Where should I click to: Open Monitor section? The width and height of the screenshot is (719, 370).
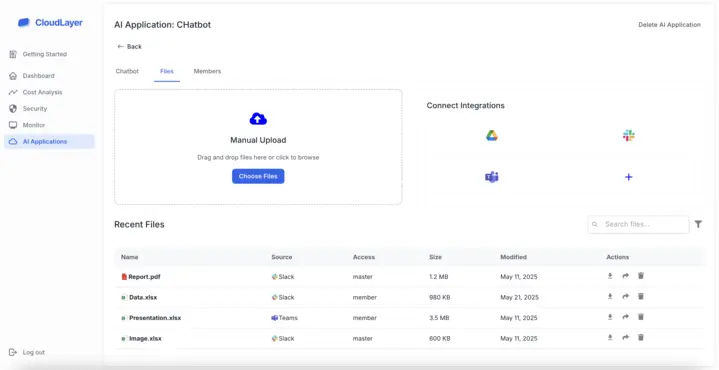coord(27,125)
